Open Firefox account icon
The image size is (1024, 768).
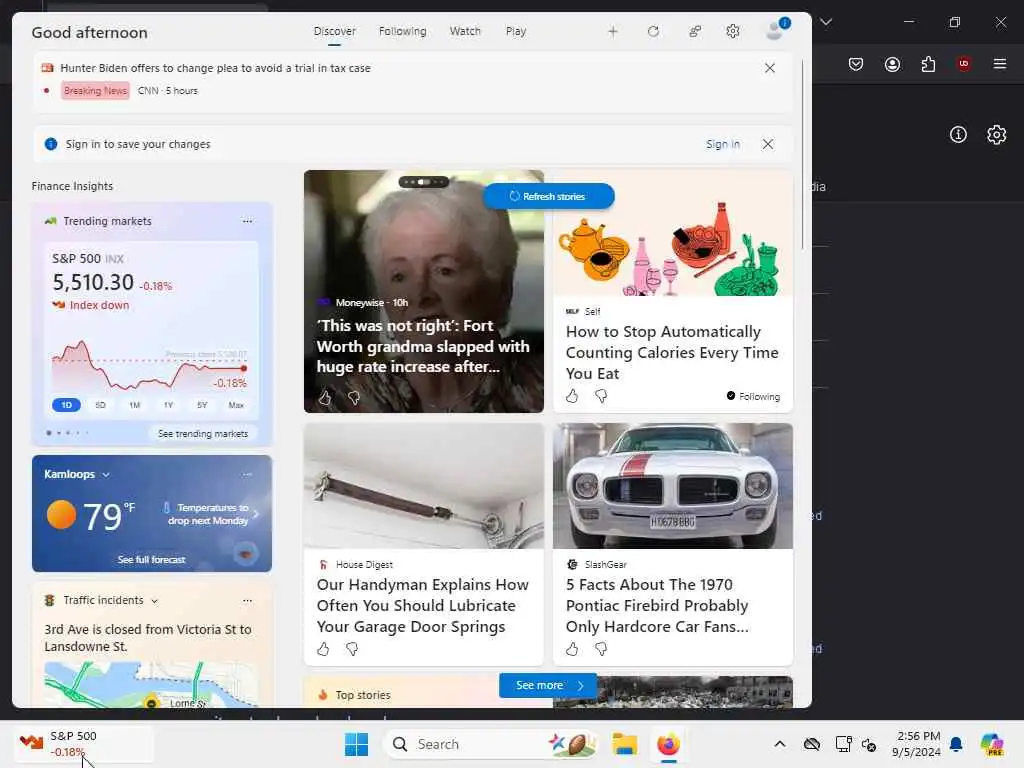pyautogui.click(x=892, y=64)
